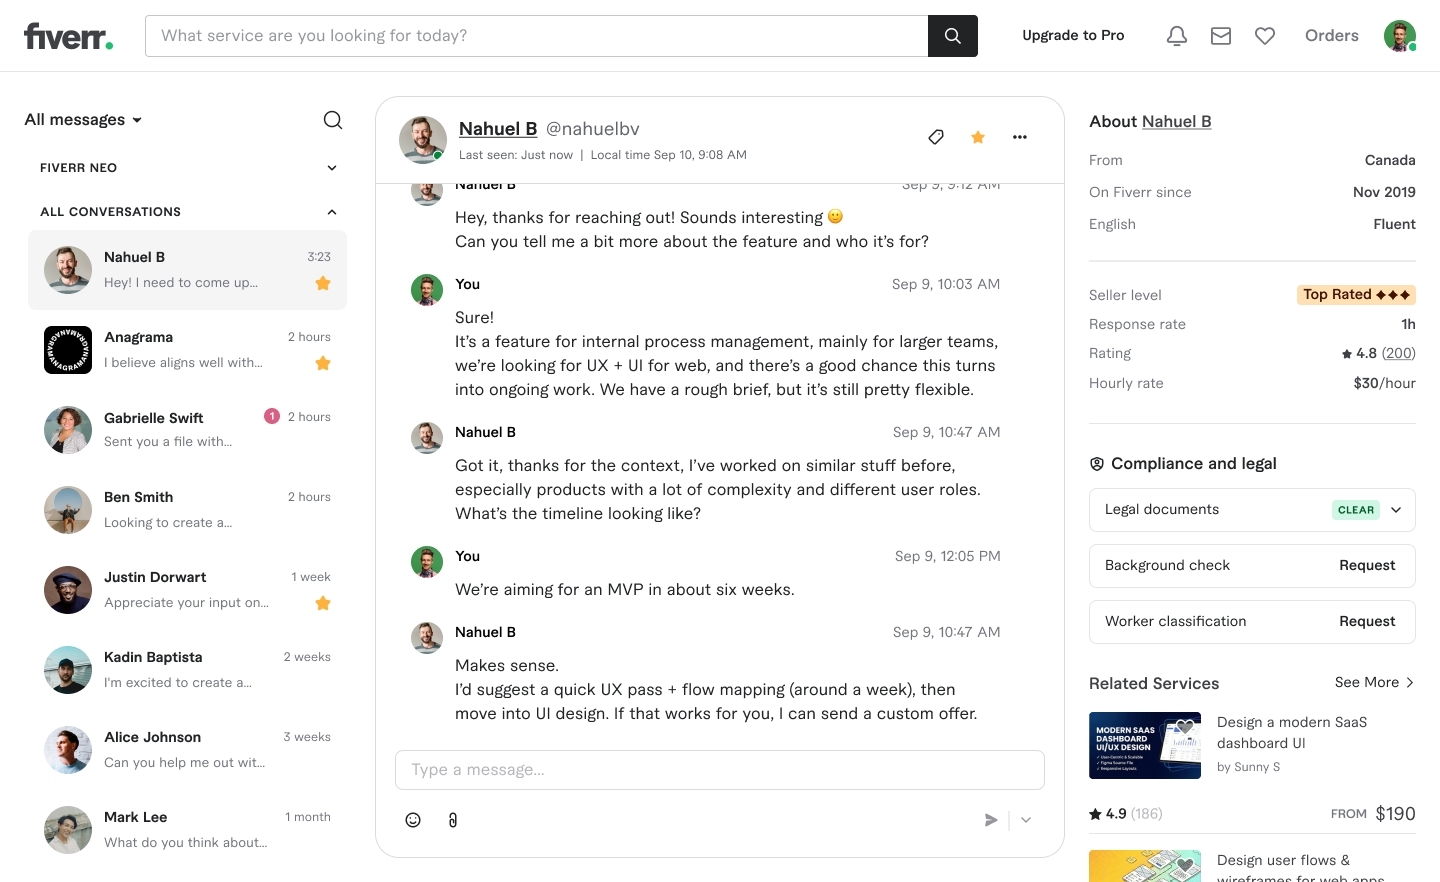
Task: Open favorites heart icon in header
Action: (1265, 36)
